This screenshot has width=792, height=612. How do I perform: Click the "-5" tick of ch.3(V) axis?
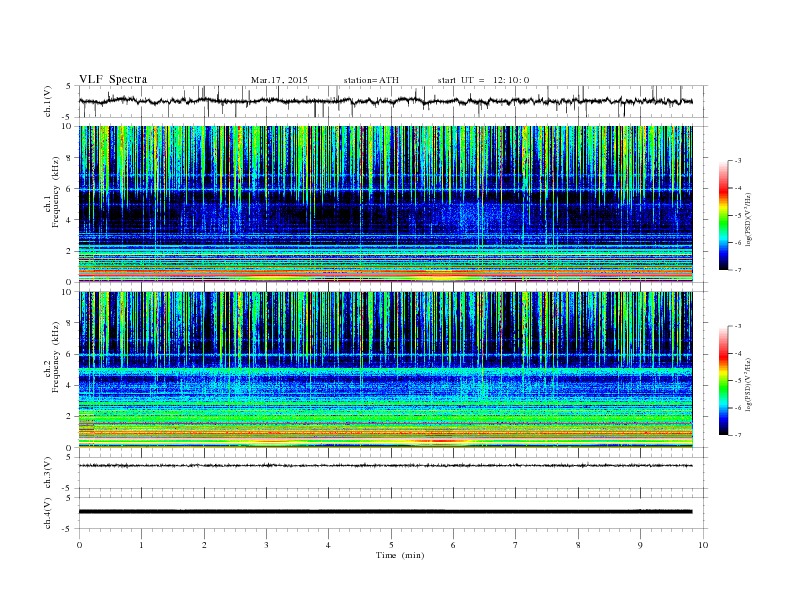(x=68, y=489)
